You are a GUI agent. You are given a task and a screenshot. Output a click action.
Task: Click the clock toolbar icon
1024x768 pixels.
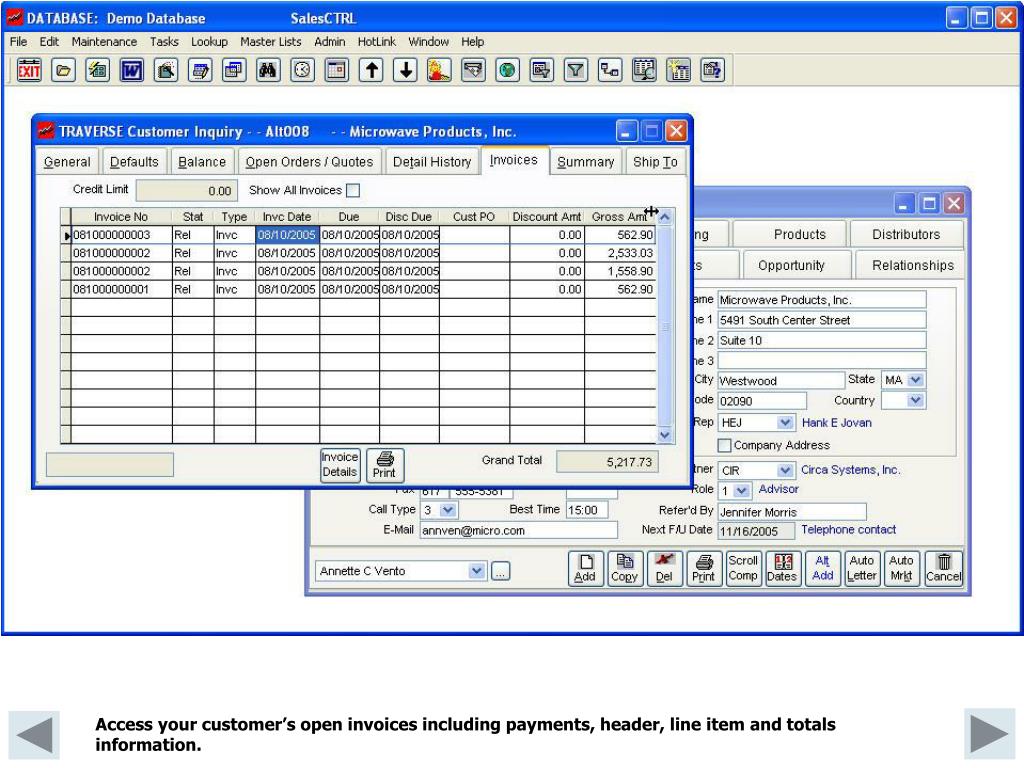(302, 70)
